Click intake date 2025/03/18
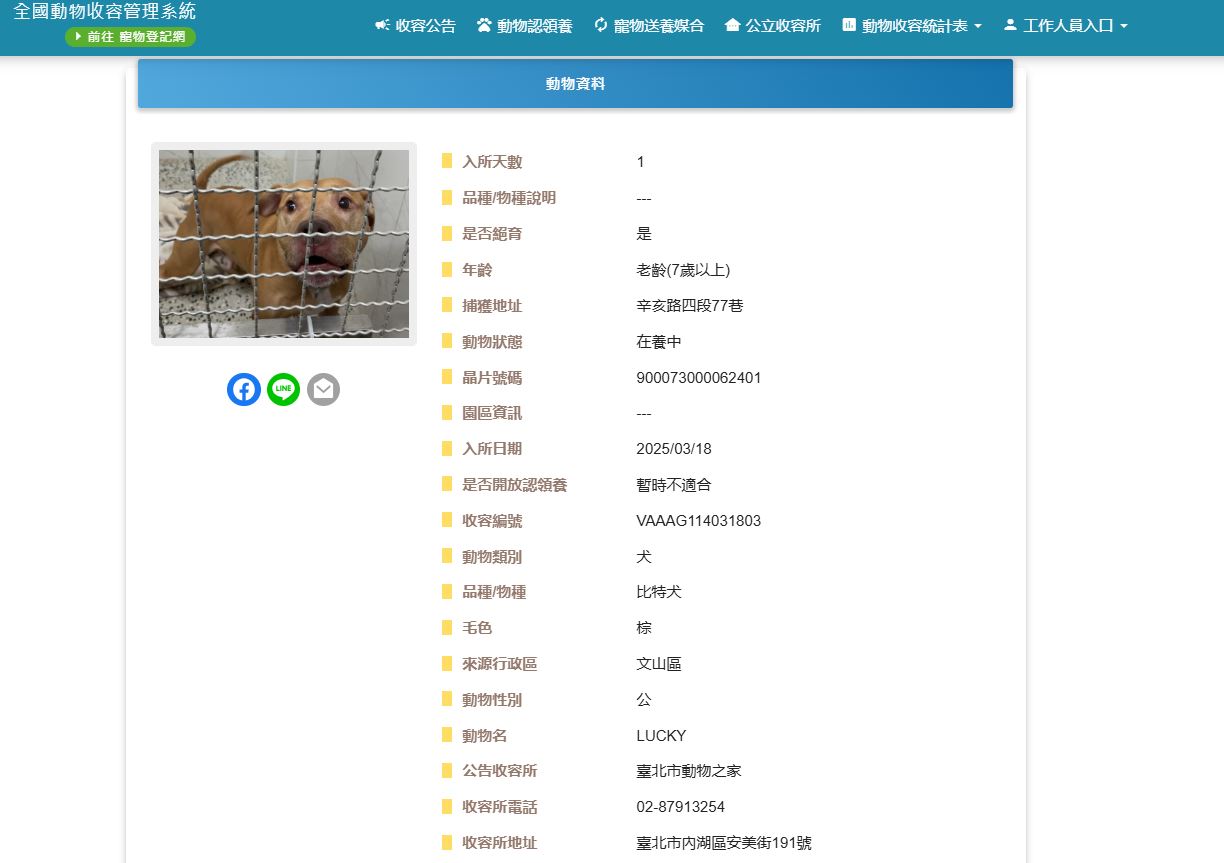Viewport: 1224px width, 863px height. point(674,449)
